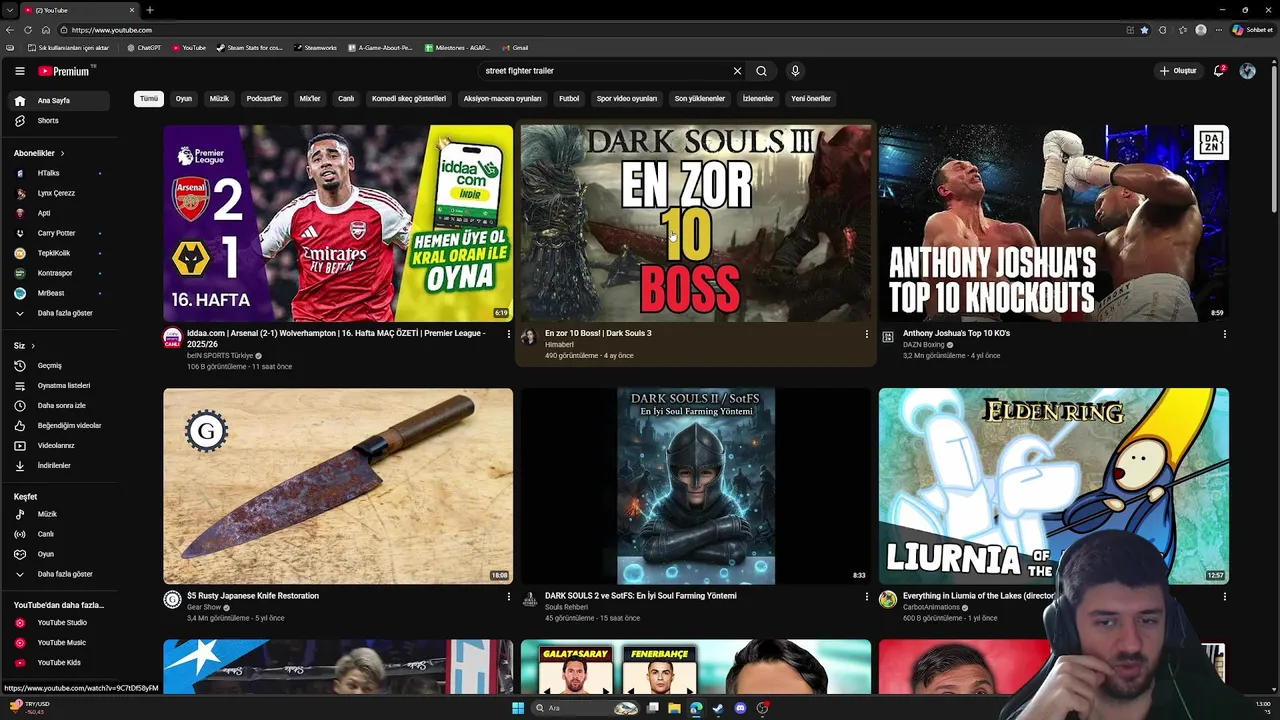Click the YouTube Premium logo

point(66,71)
